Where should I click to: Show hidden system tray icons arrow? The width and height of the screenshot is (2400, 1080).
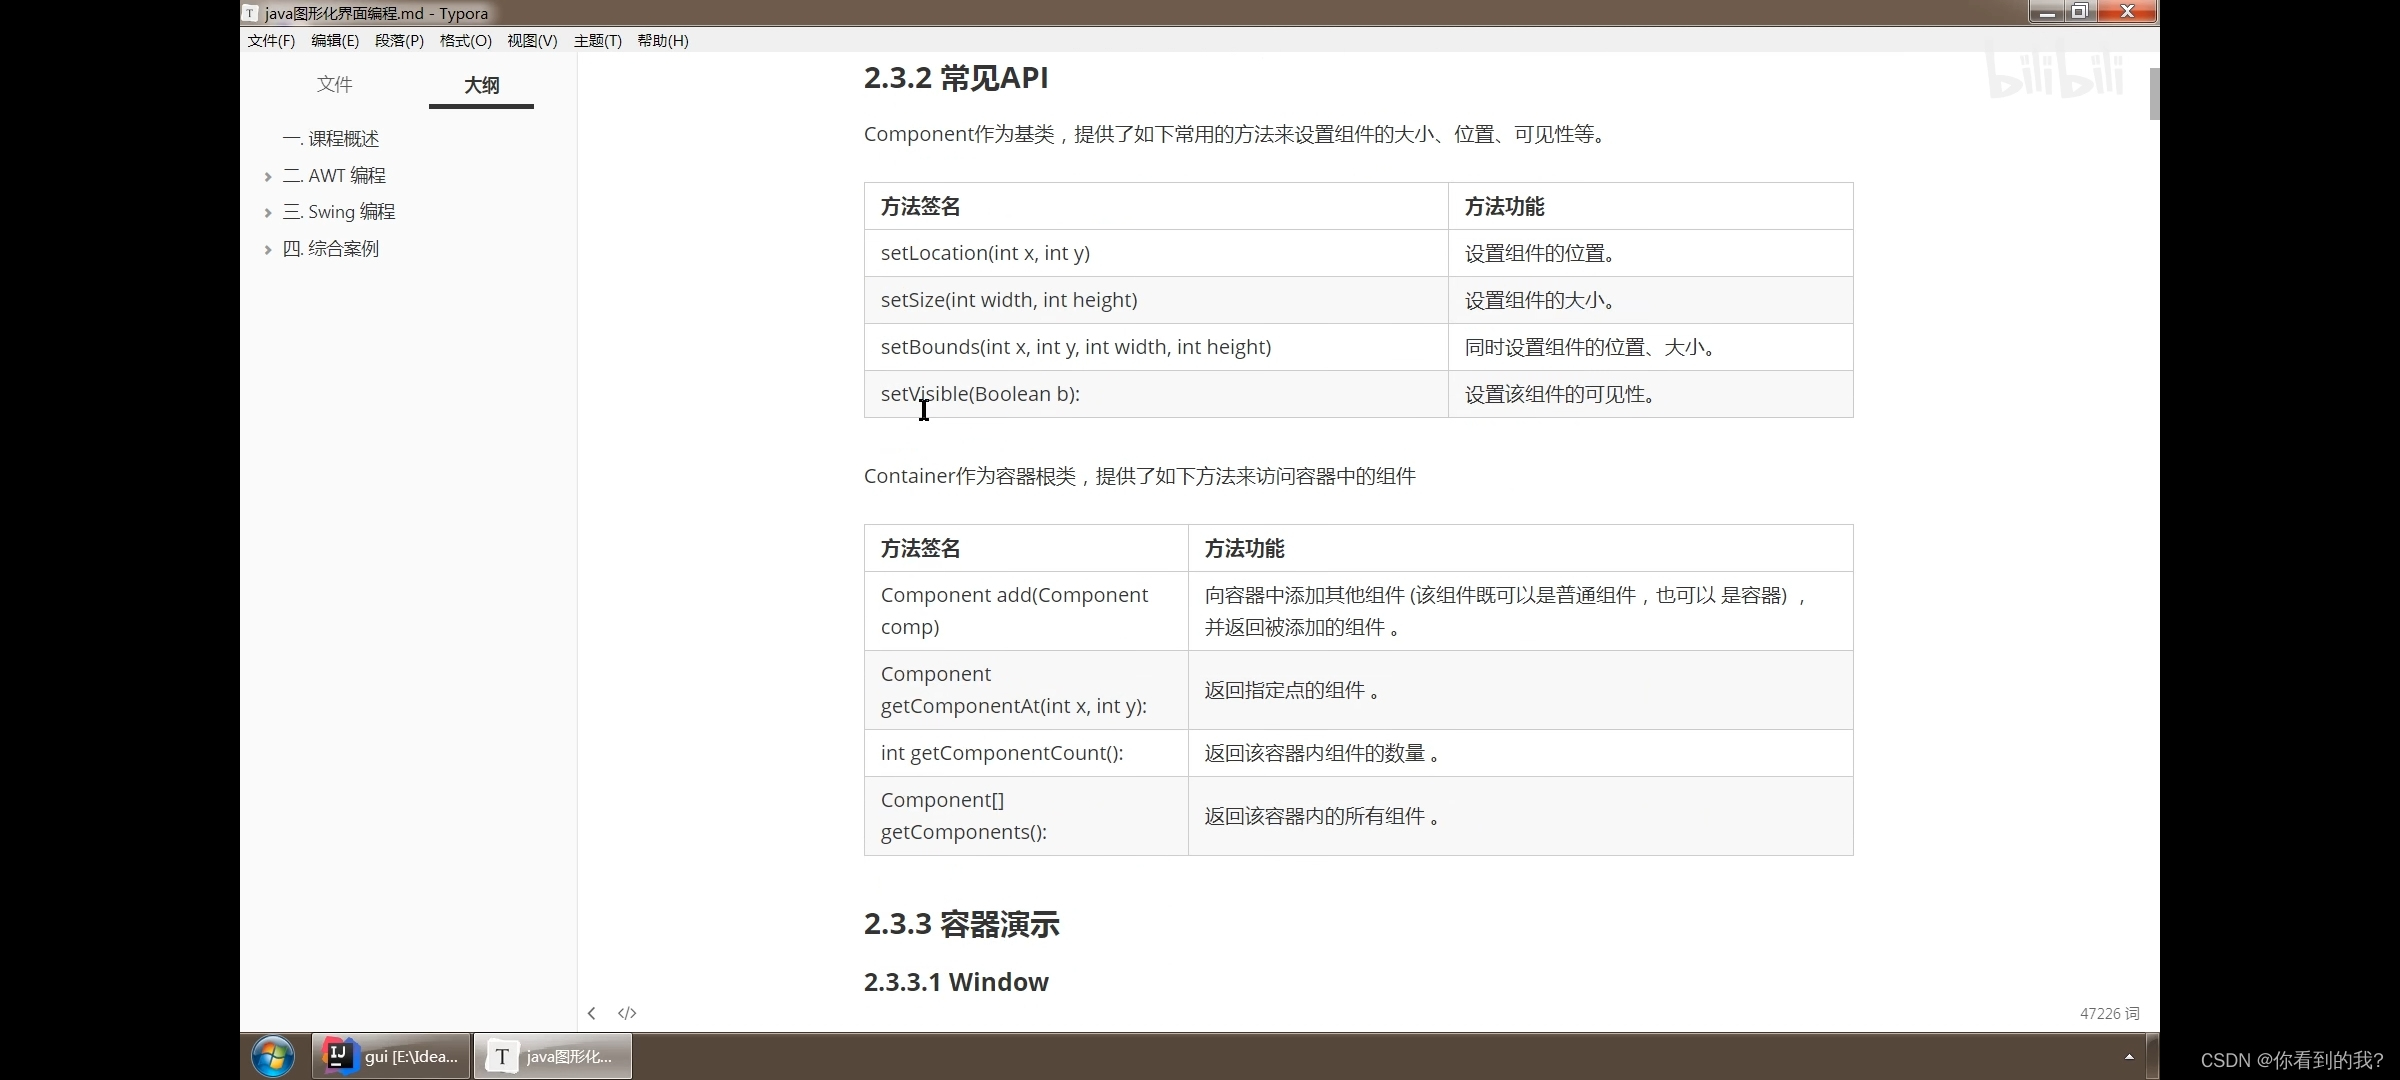pyautogui.click(x=2129, y=1056)
